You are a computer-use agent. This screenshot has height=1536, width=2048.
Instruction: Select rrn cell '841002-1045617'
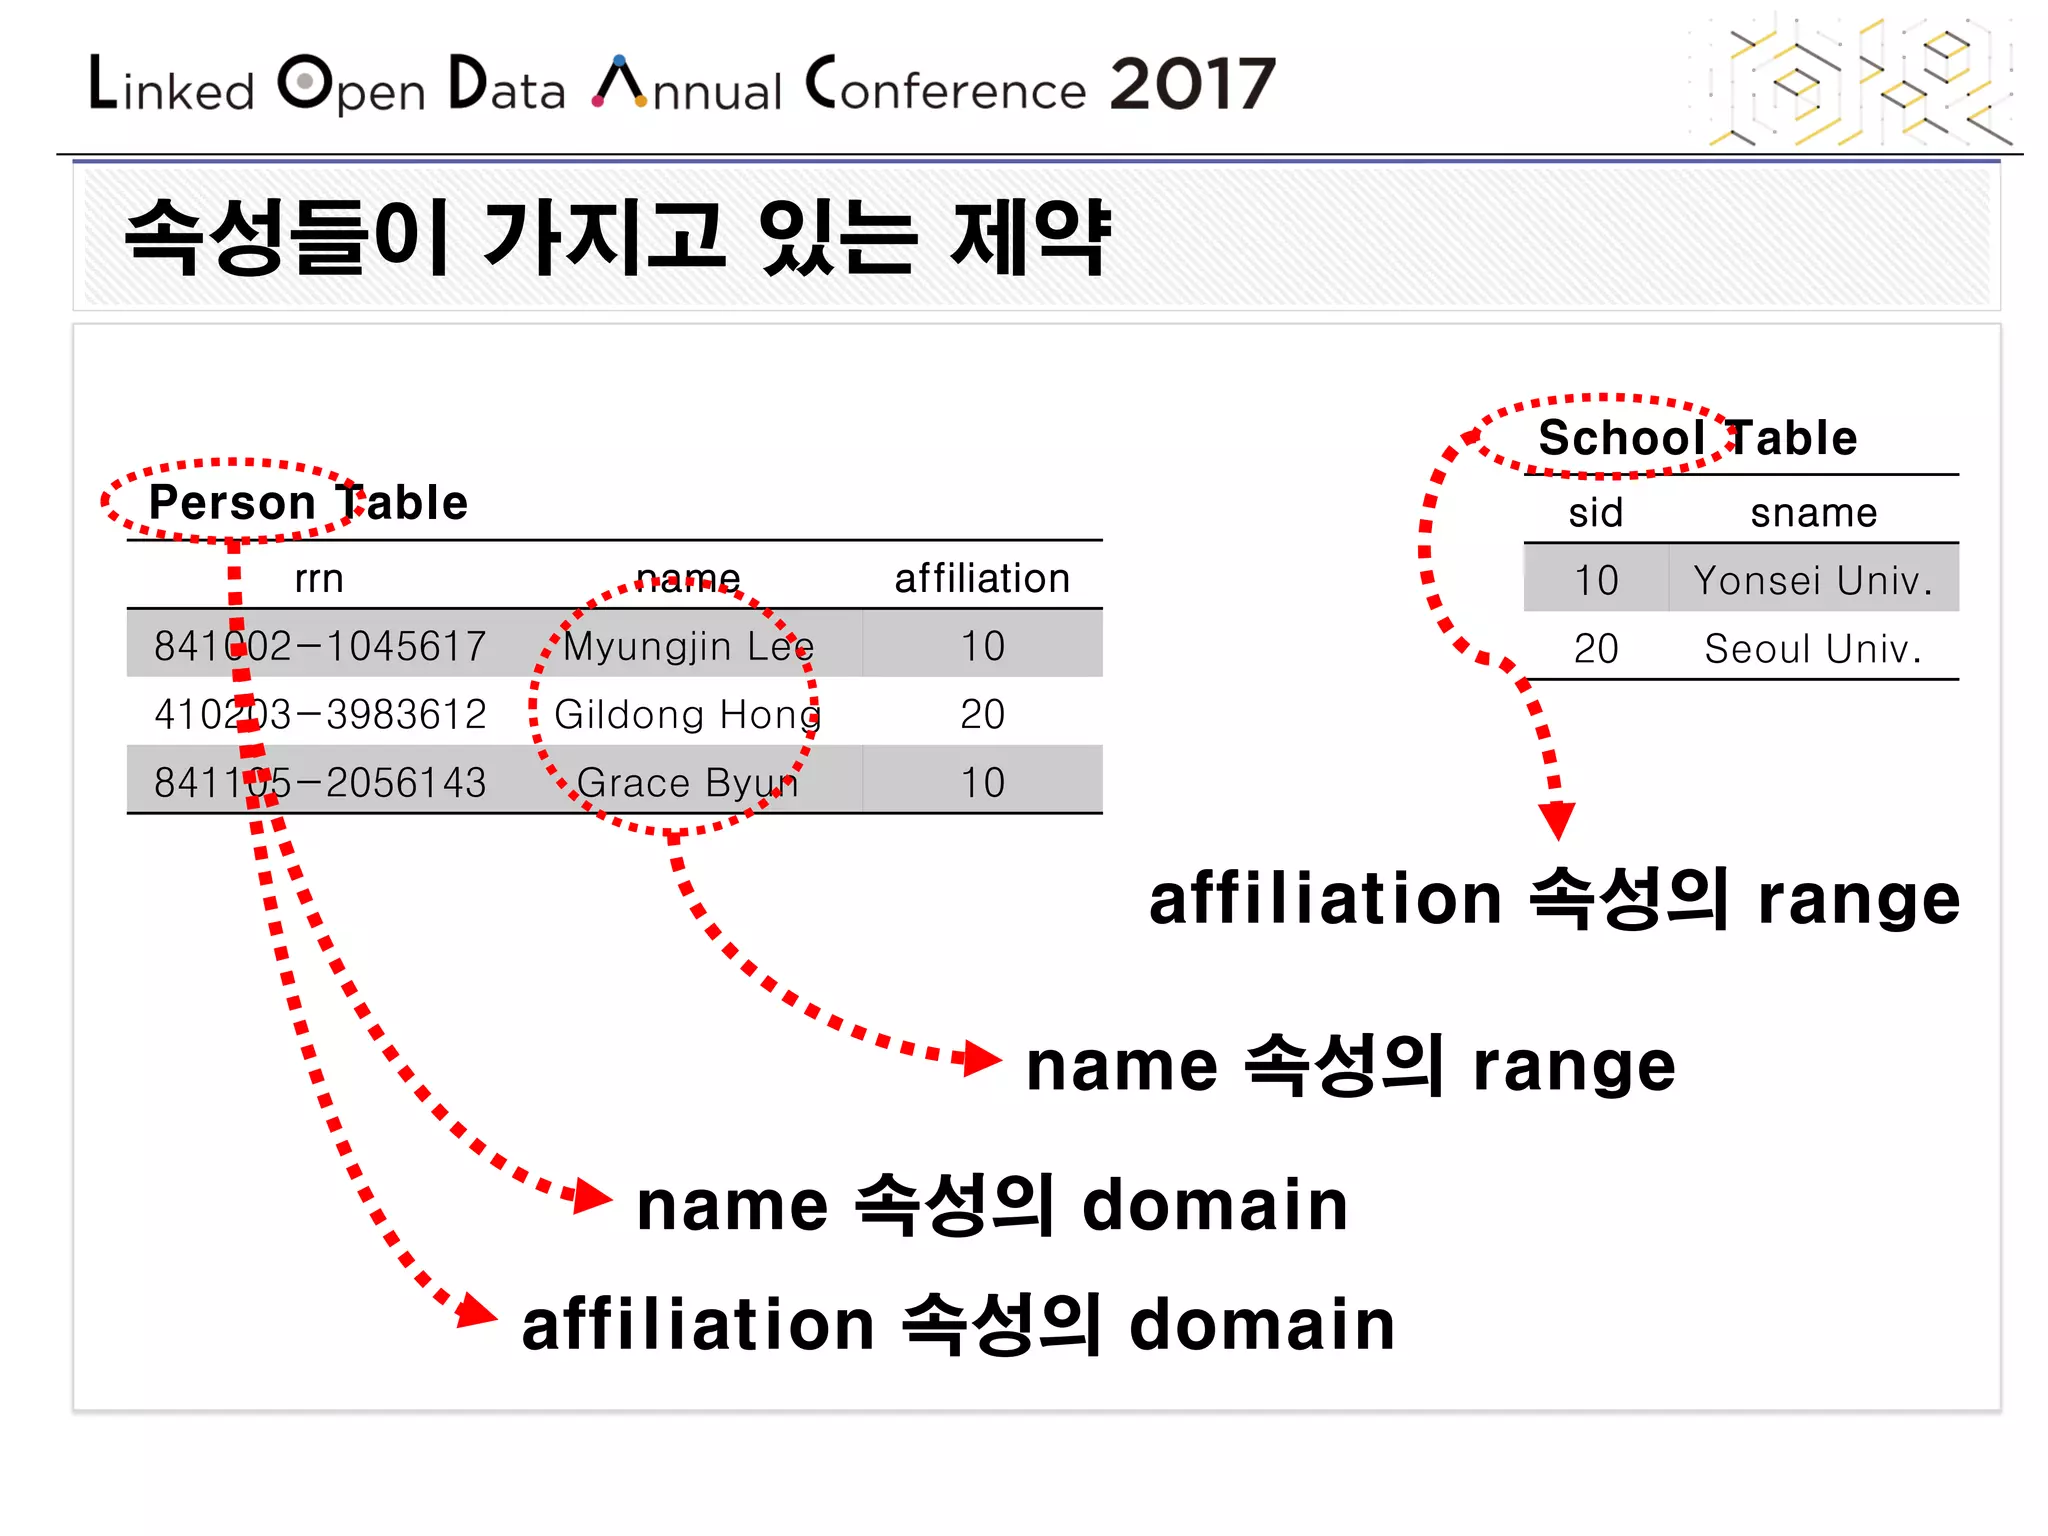coord(320,646)
